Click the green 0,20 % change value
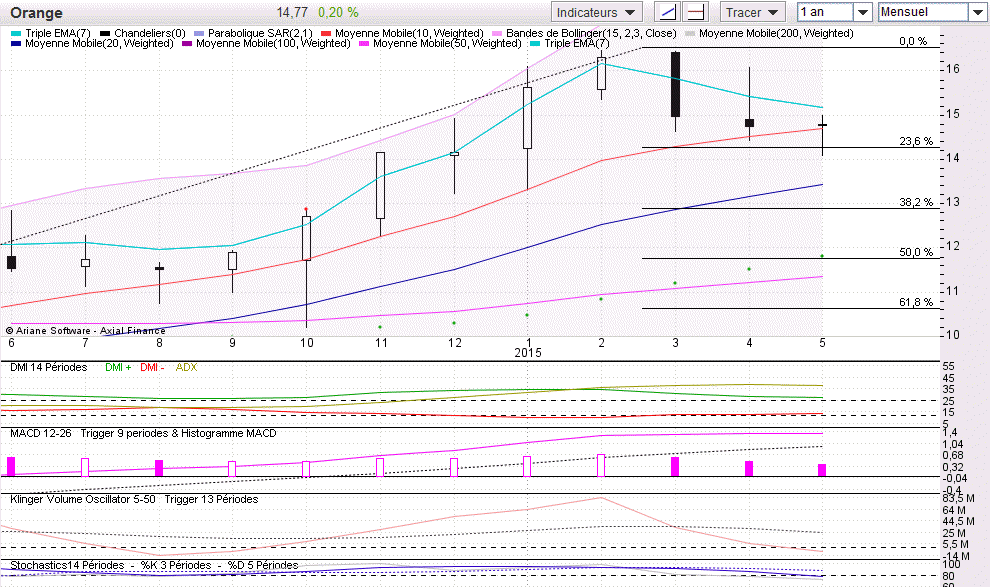The width and height of the screenshot is (990, 587). (x=338, y=13)
